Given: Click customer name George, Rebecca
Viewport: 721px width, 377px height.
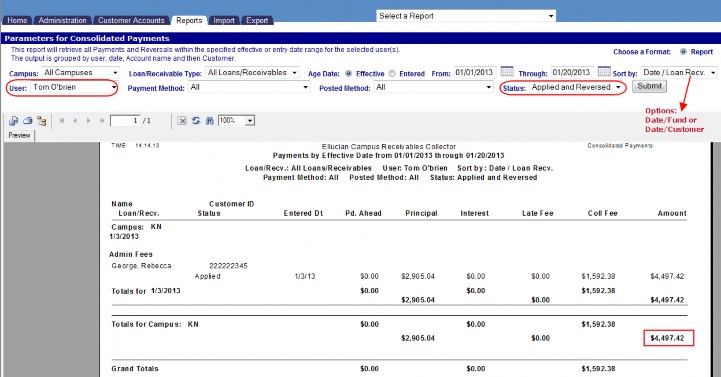Looking at the screenshot, I should pos(141,266).
